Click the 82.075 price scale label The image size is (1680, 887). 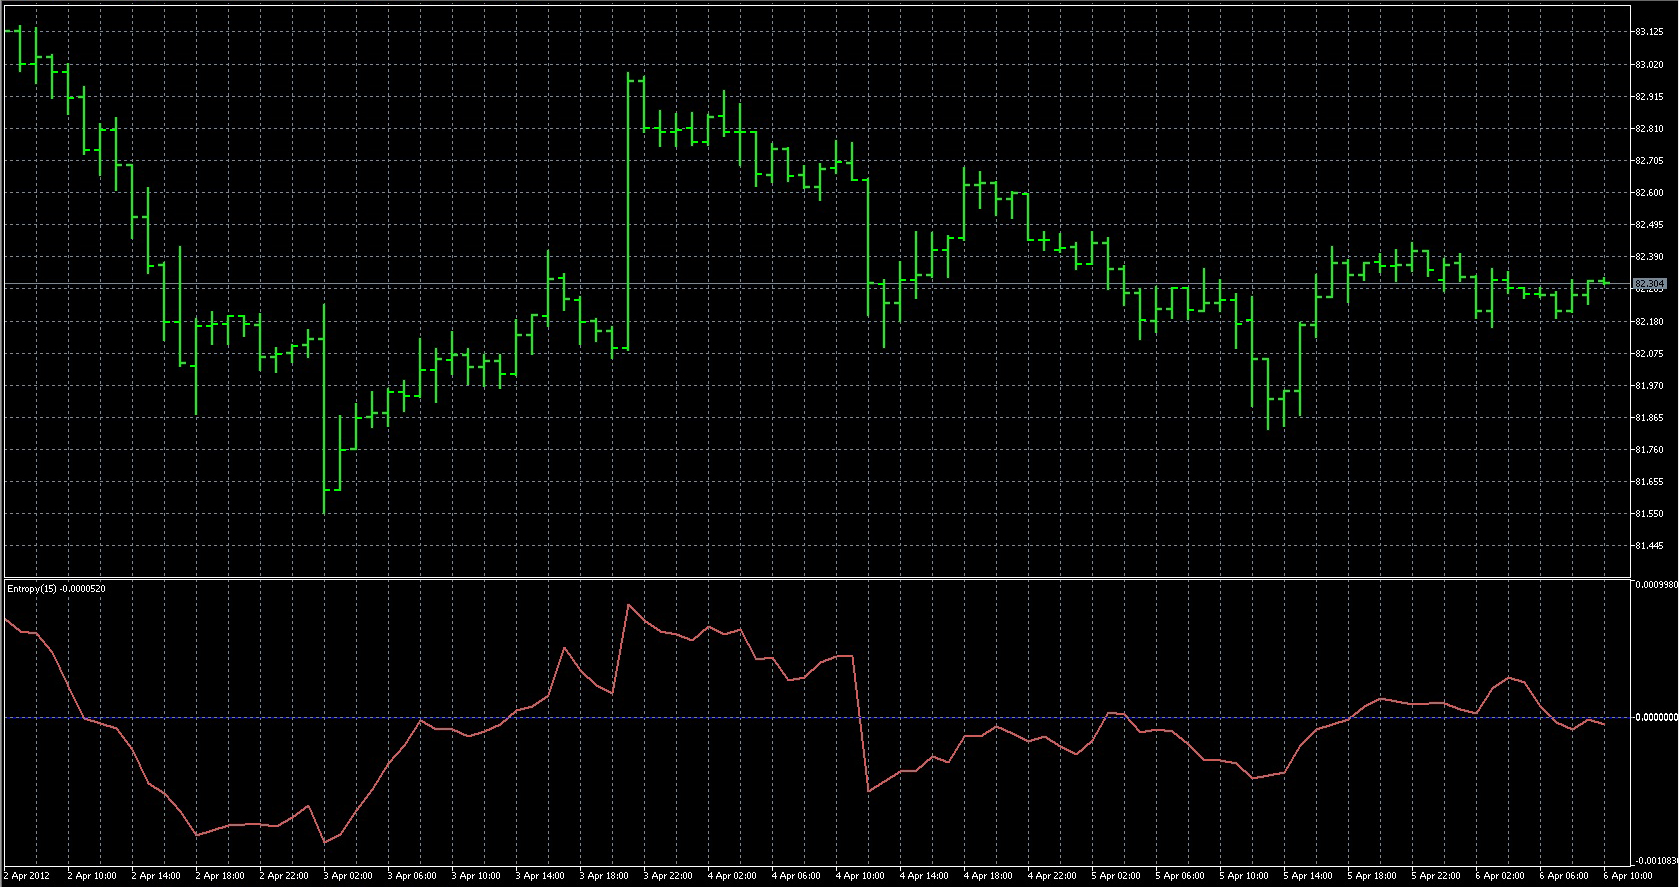(x=1649, y=354)
